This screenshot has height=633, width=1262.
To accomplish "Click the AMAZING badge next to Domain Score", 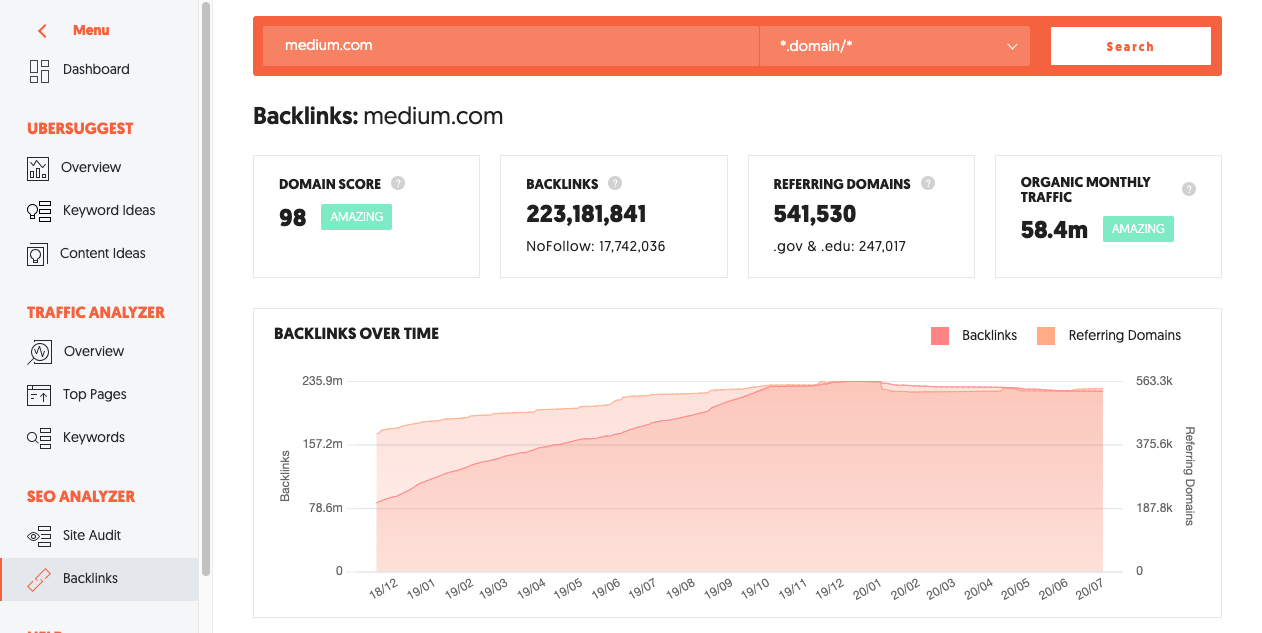I will click(x=356, y=217).
